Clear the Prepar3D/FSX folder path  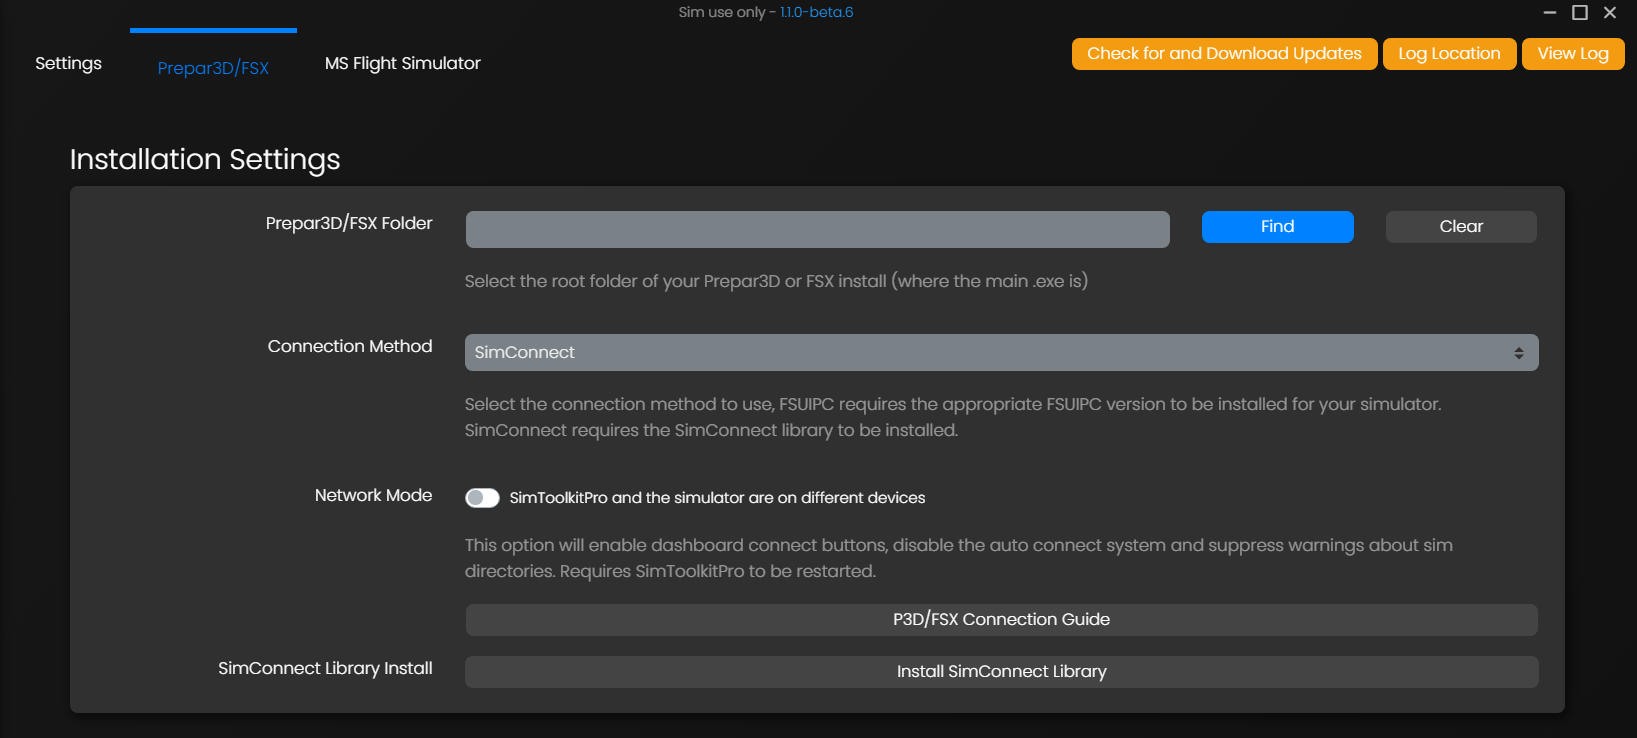click(x=1460, y=227)
